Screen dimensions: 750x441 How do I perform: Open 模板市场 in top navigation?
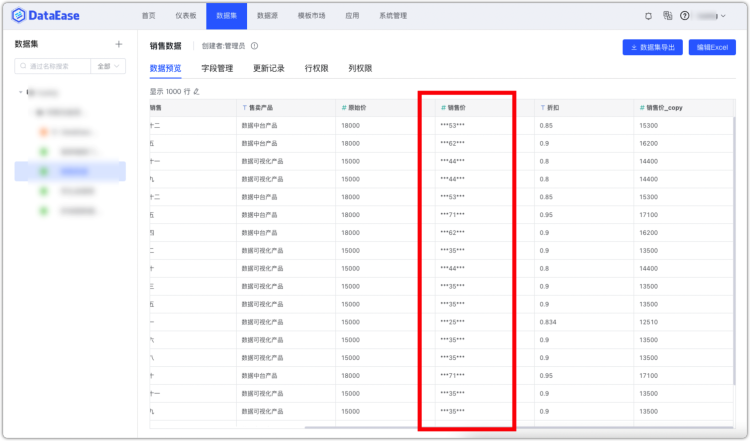[x=311, y=16]
